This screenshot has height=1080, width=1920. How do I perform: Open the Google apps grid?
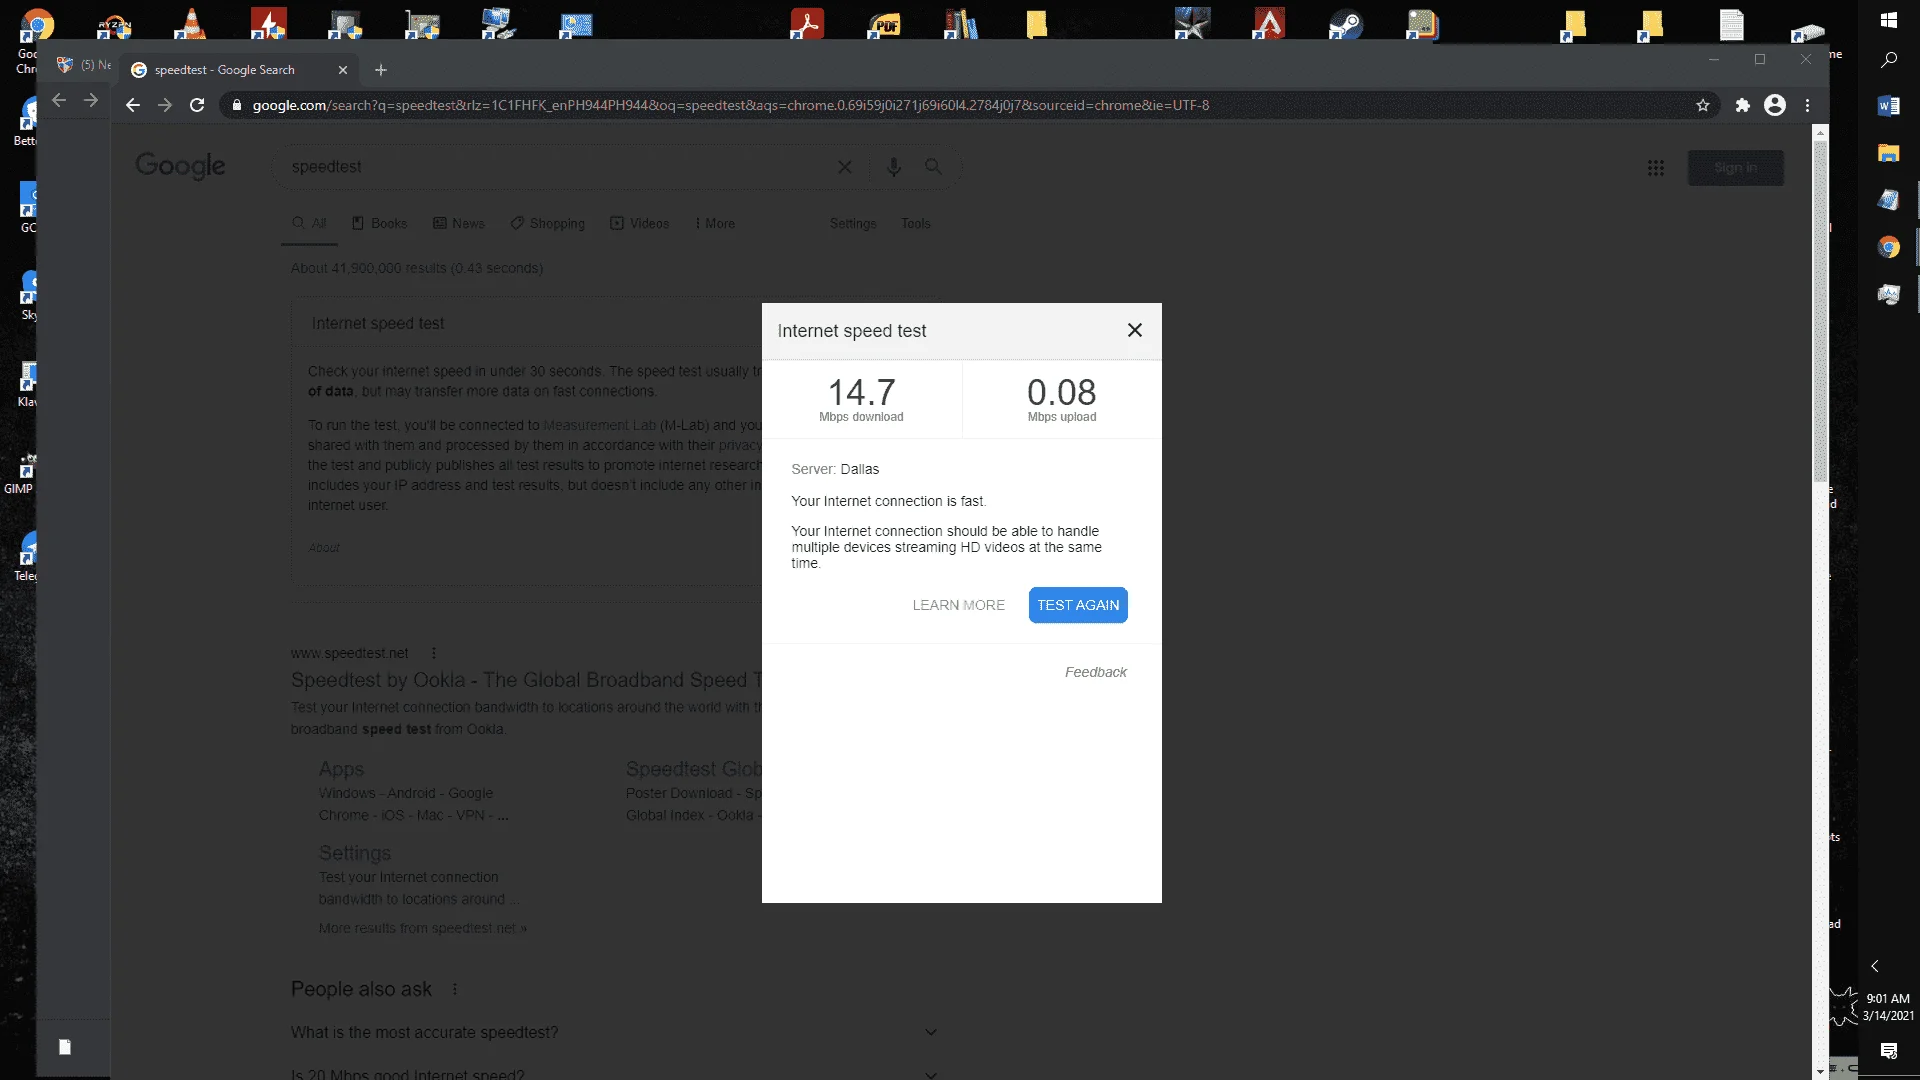[1656, 168]
